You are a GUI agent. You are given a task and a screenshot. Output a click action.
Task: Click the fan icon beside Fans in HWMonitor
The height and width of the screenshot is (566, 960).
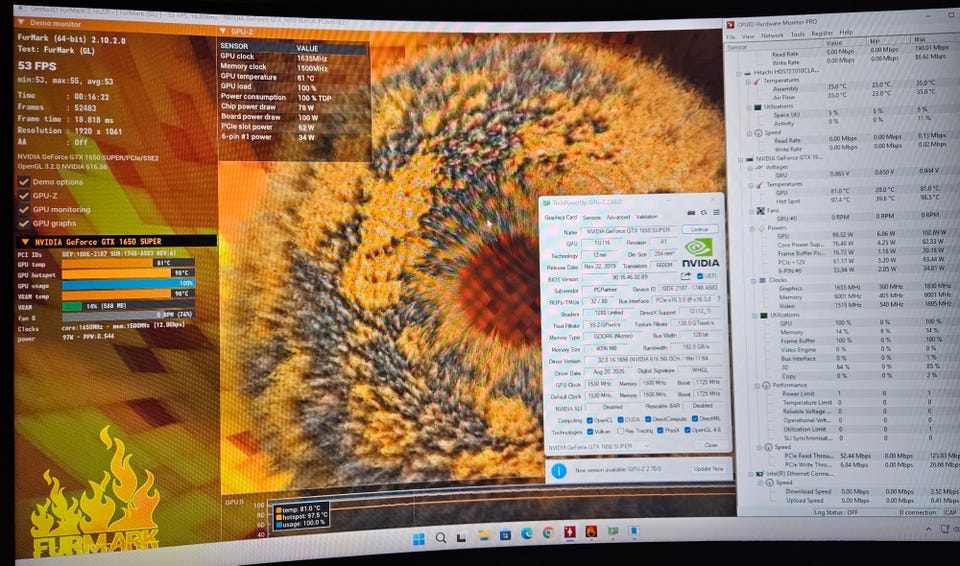pyautogui.click(x=760, y=211)
